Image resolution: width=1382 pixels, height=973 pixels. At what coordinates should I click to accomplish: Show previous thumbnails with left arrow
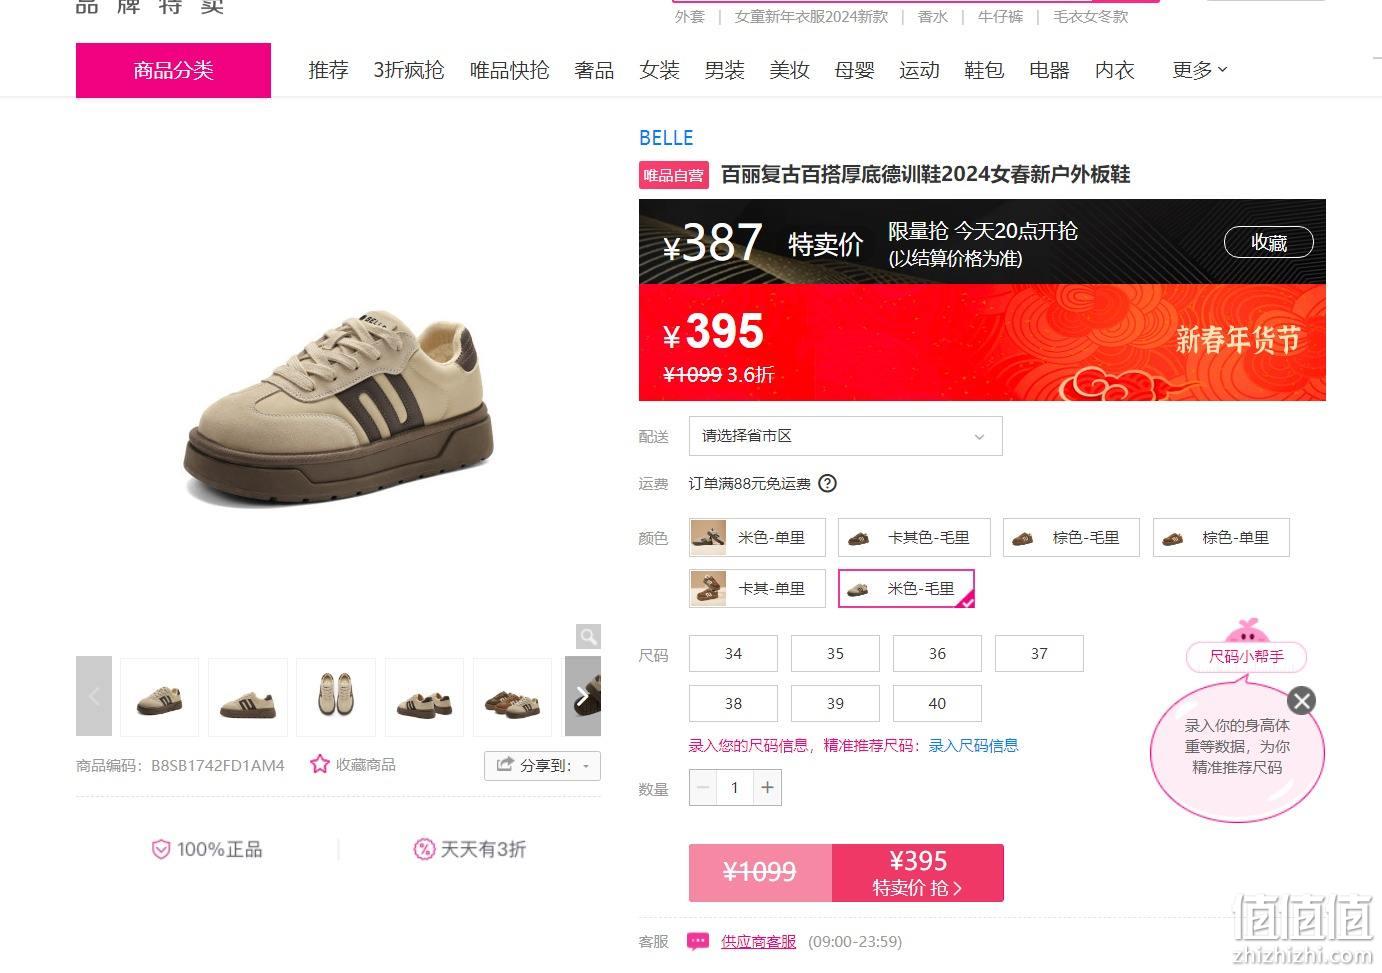[x=94, y=696]
